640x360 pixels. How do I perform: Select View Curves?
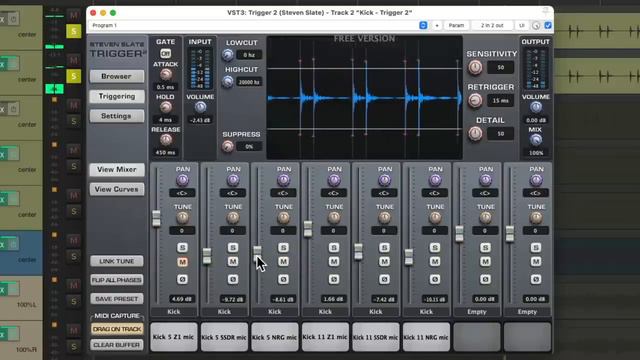point(117,189)
